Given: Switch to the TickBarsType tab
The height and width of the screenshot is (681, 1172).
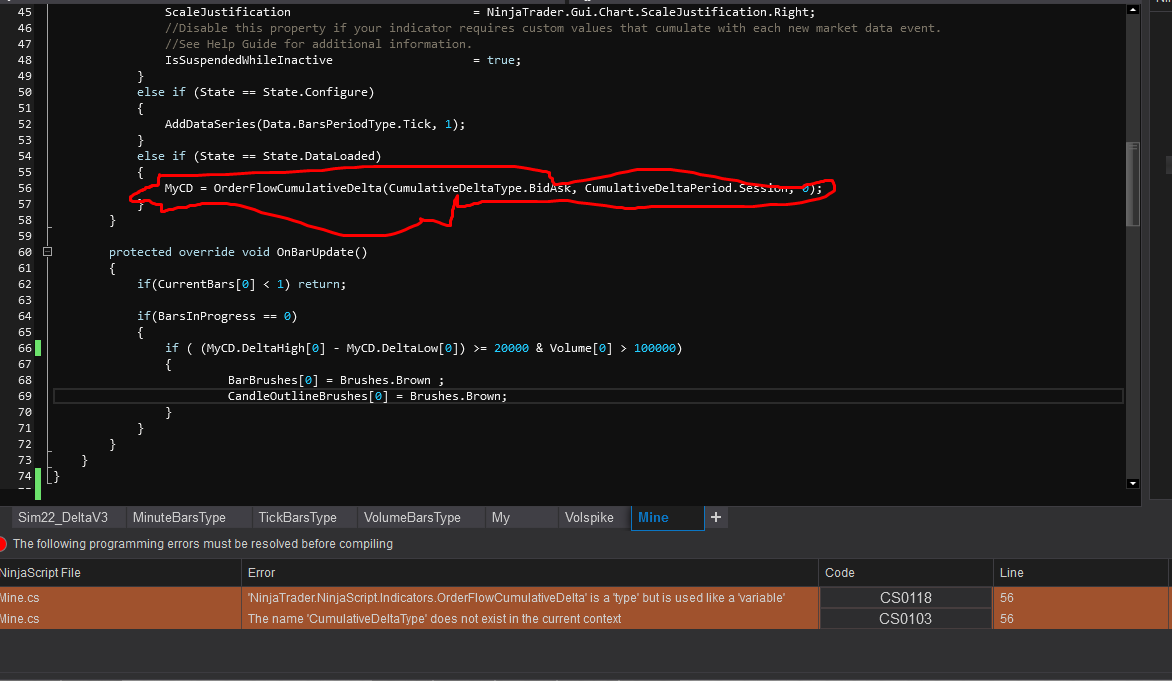Looking at the screenshot, I should pyautogui.click(x=297, y=517).
